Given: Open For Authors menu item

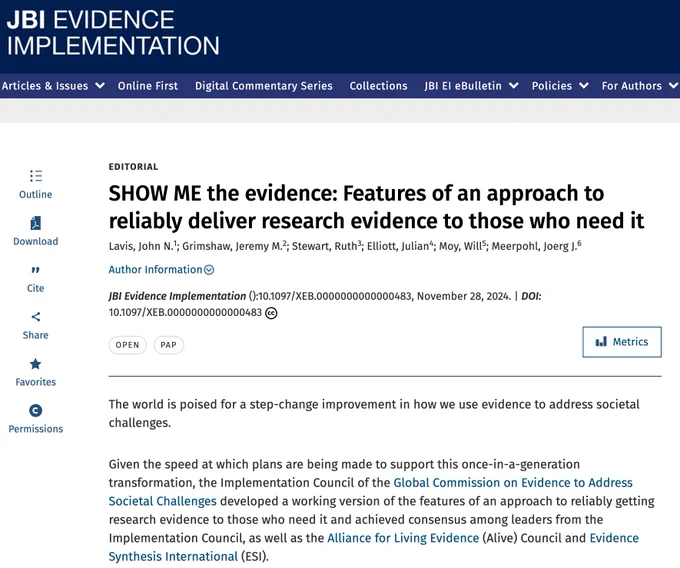Looking at the screenshot, I should [631, 86].
